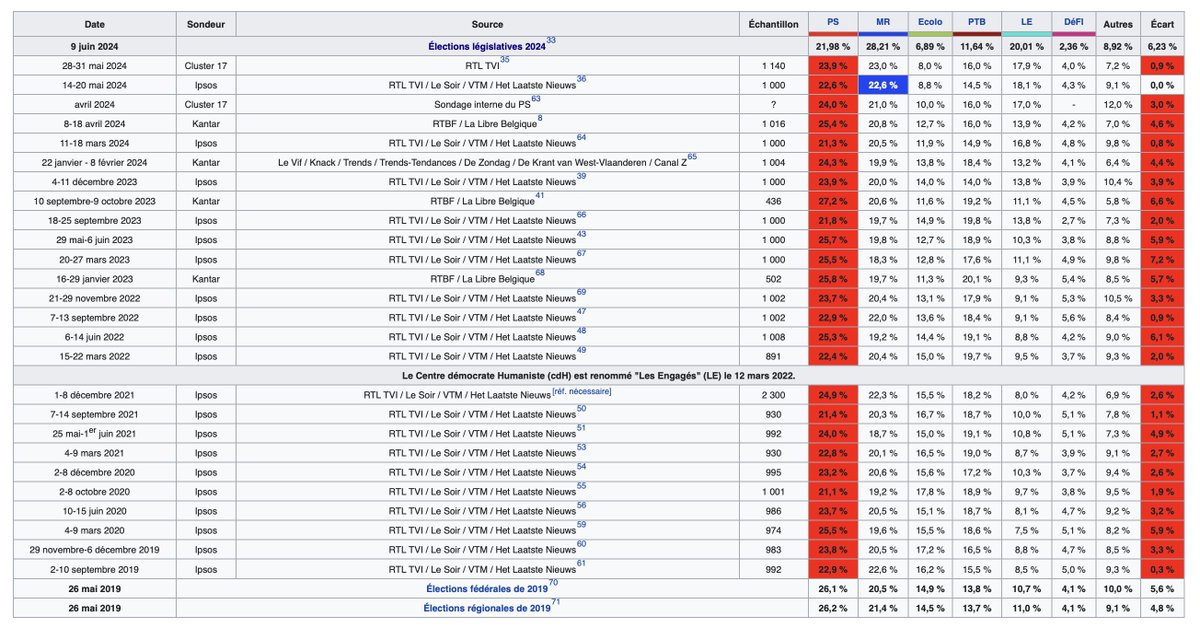
Task: Click footnote reference 71
Action: coord(556,602)
